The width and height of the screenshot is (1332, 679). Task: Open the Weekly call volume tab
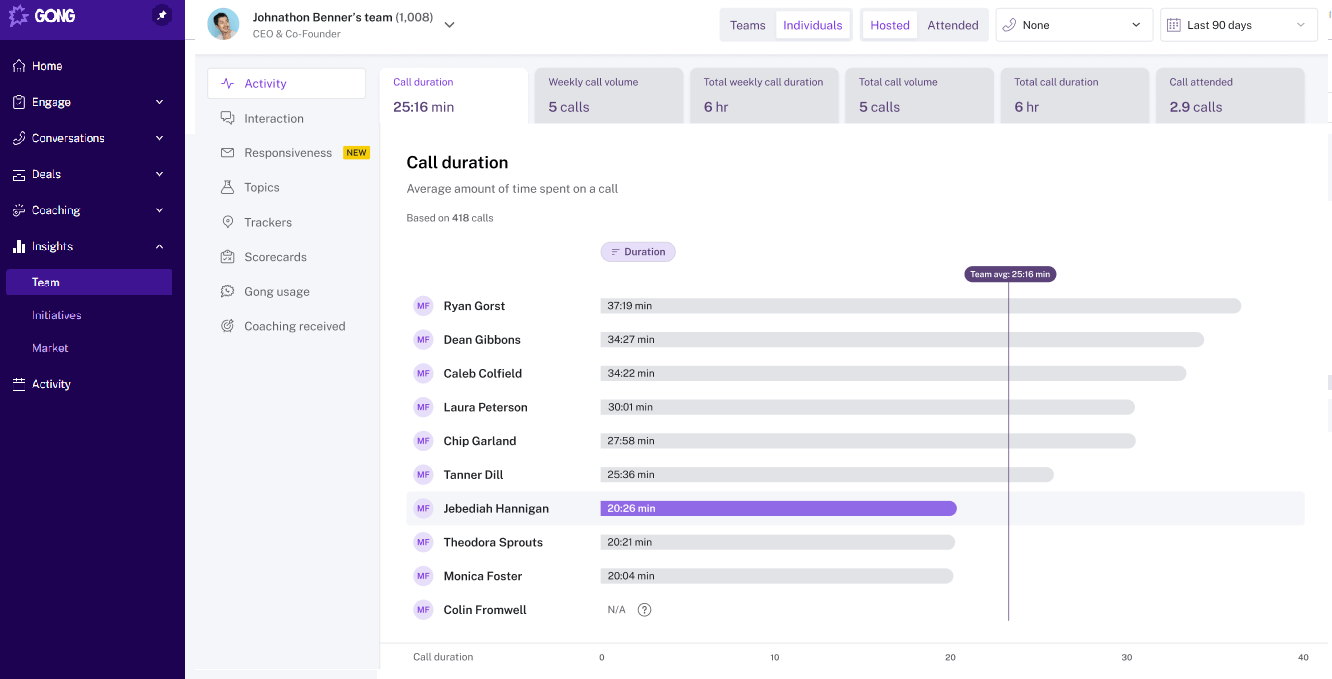click(x=608, y=95)
